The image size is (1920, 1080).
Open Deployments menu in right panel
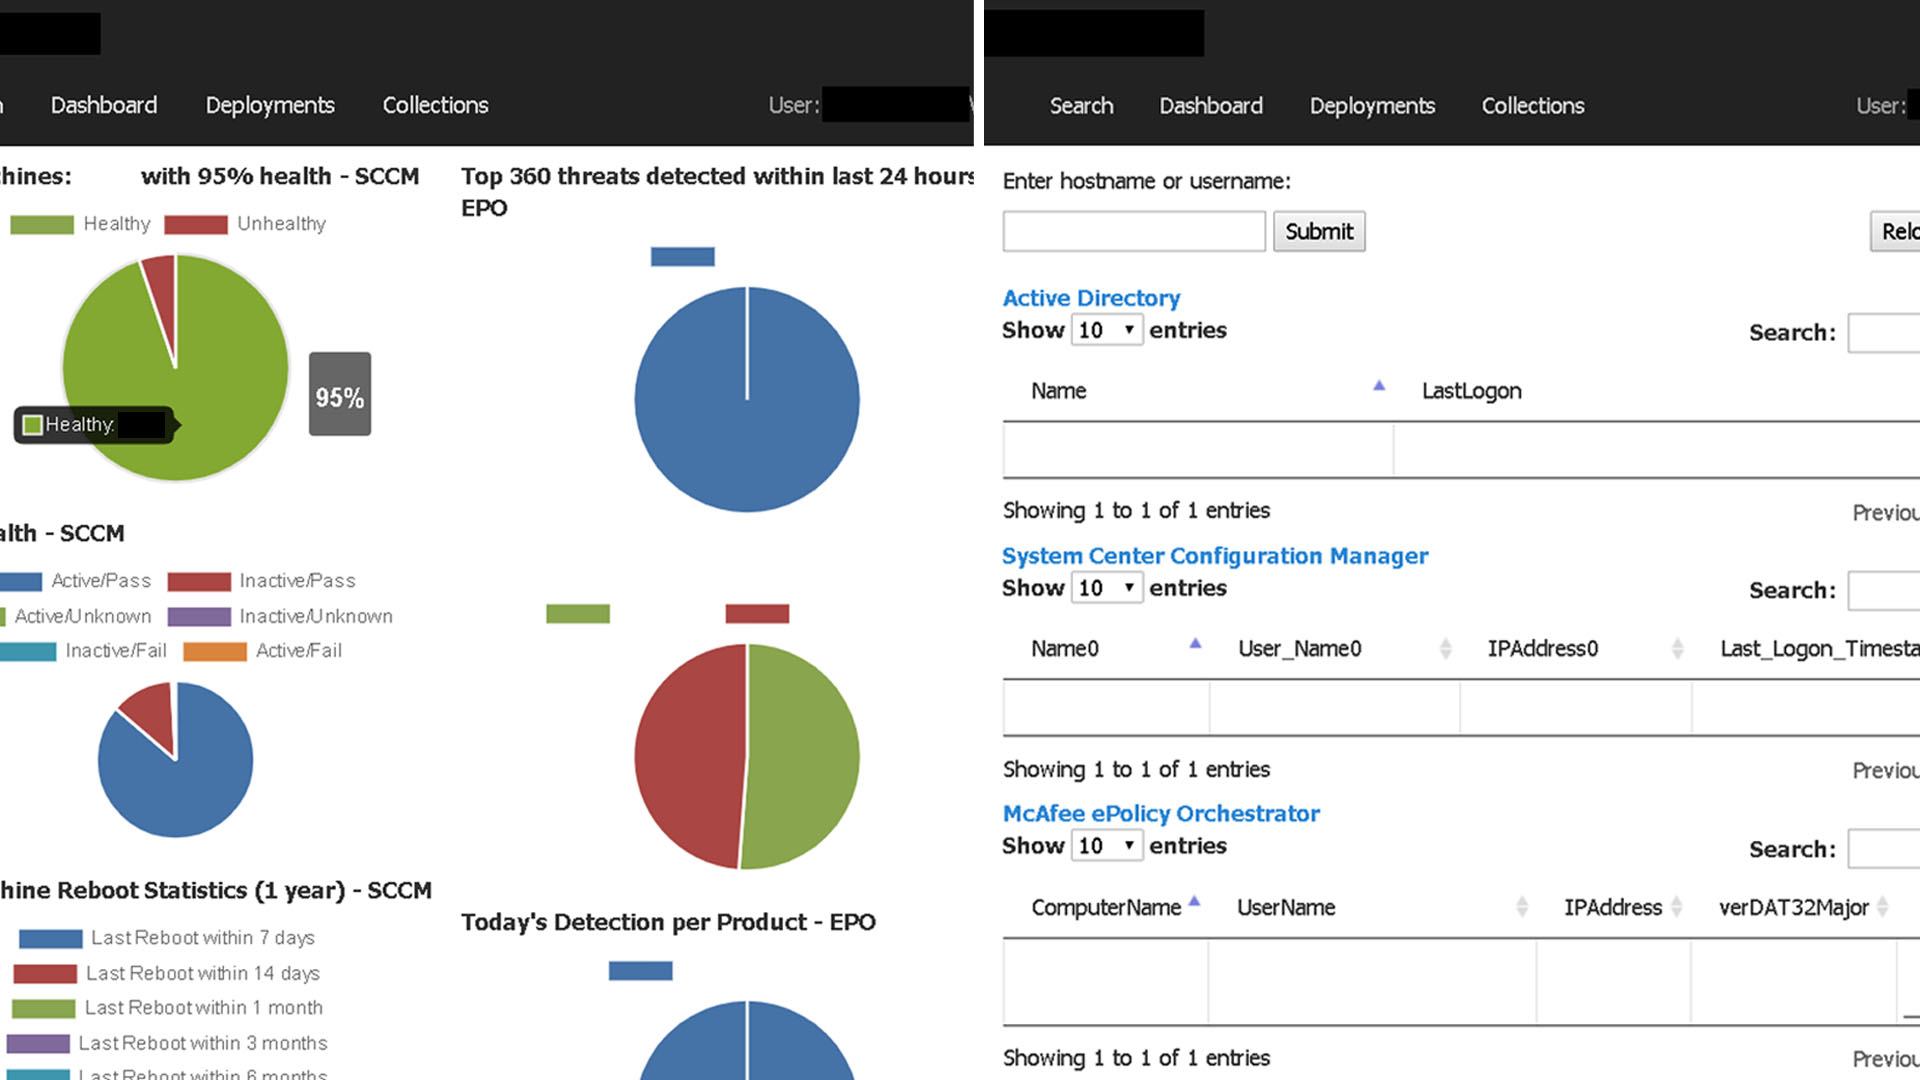click(x=1372, y=106)
